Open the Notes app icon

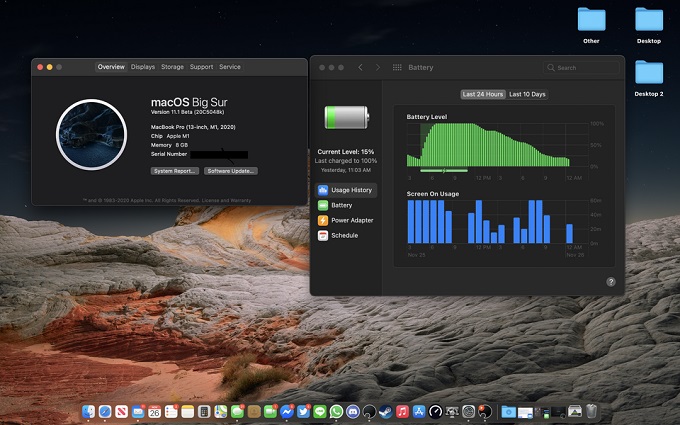187,411
